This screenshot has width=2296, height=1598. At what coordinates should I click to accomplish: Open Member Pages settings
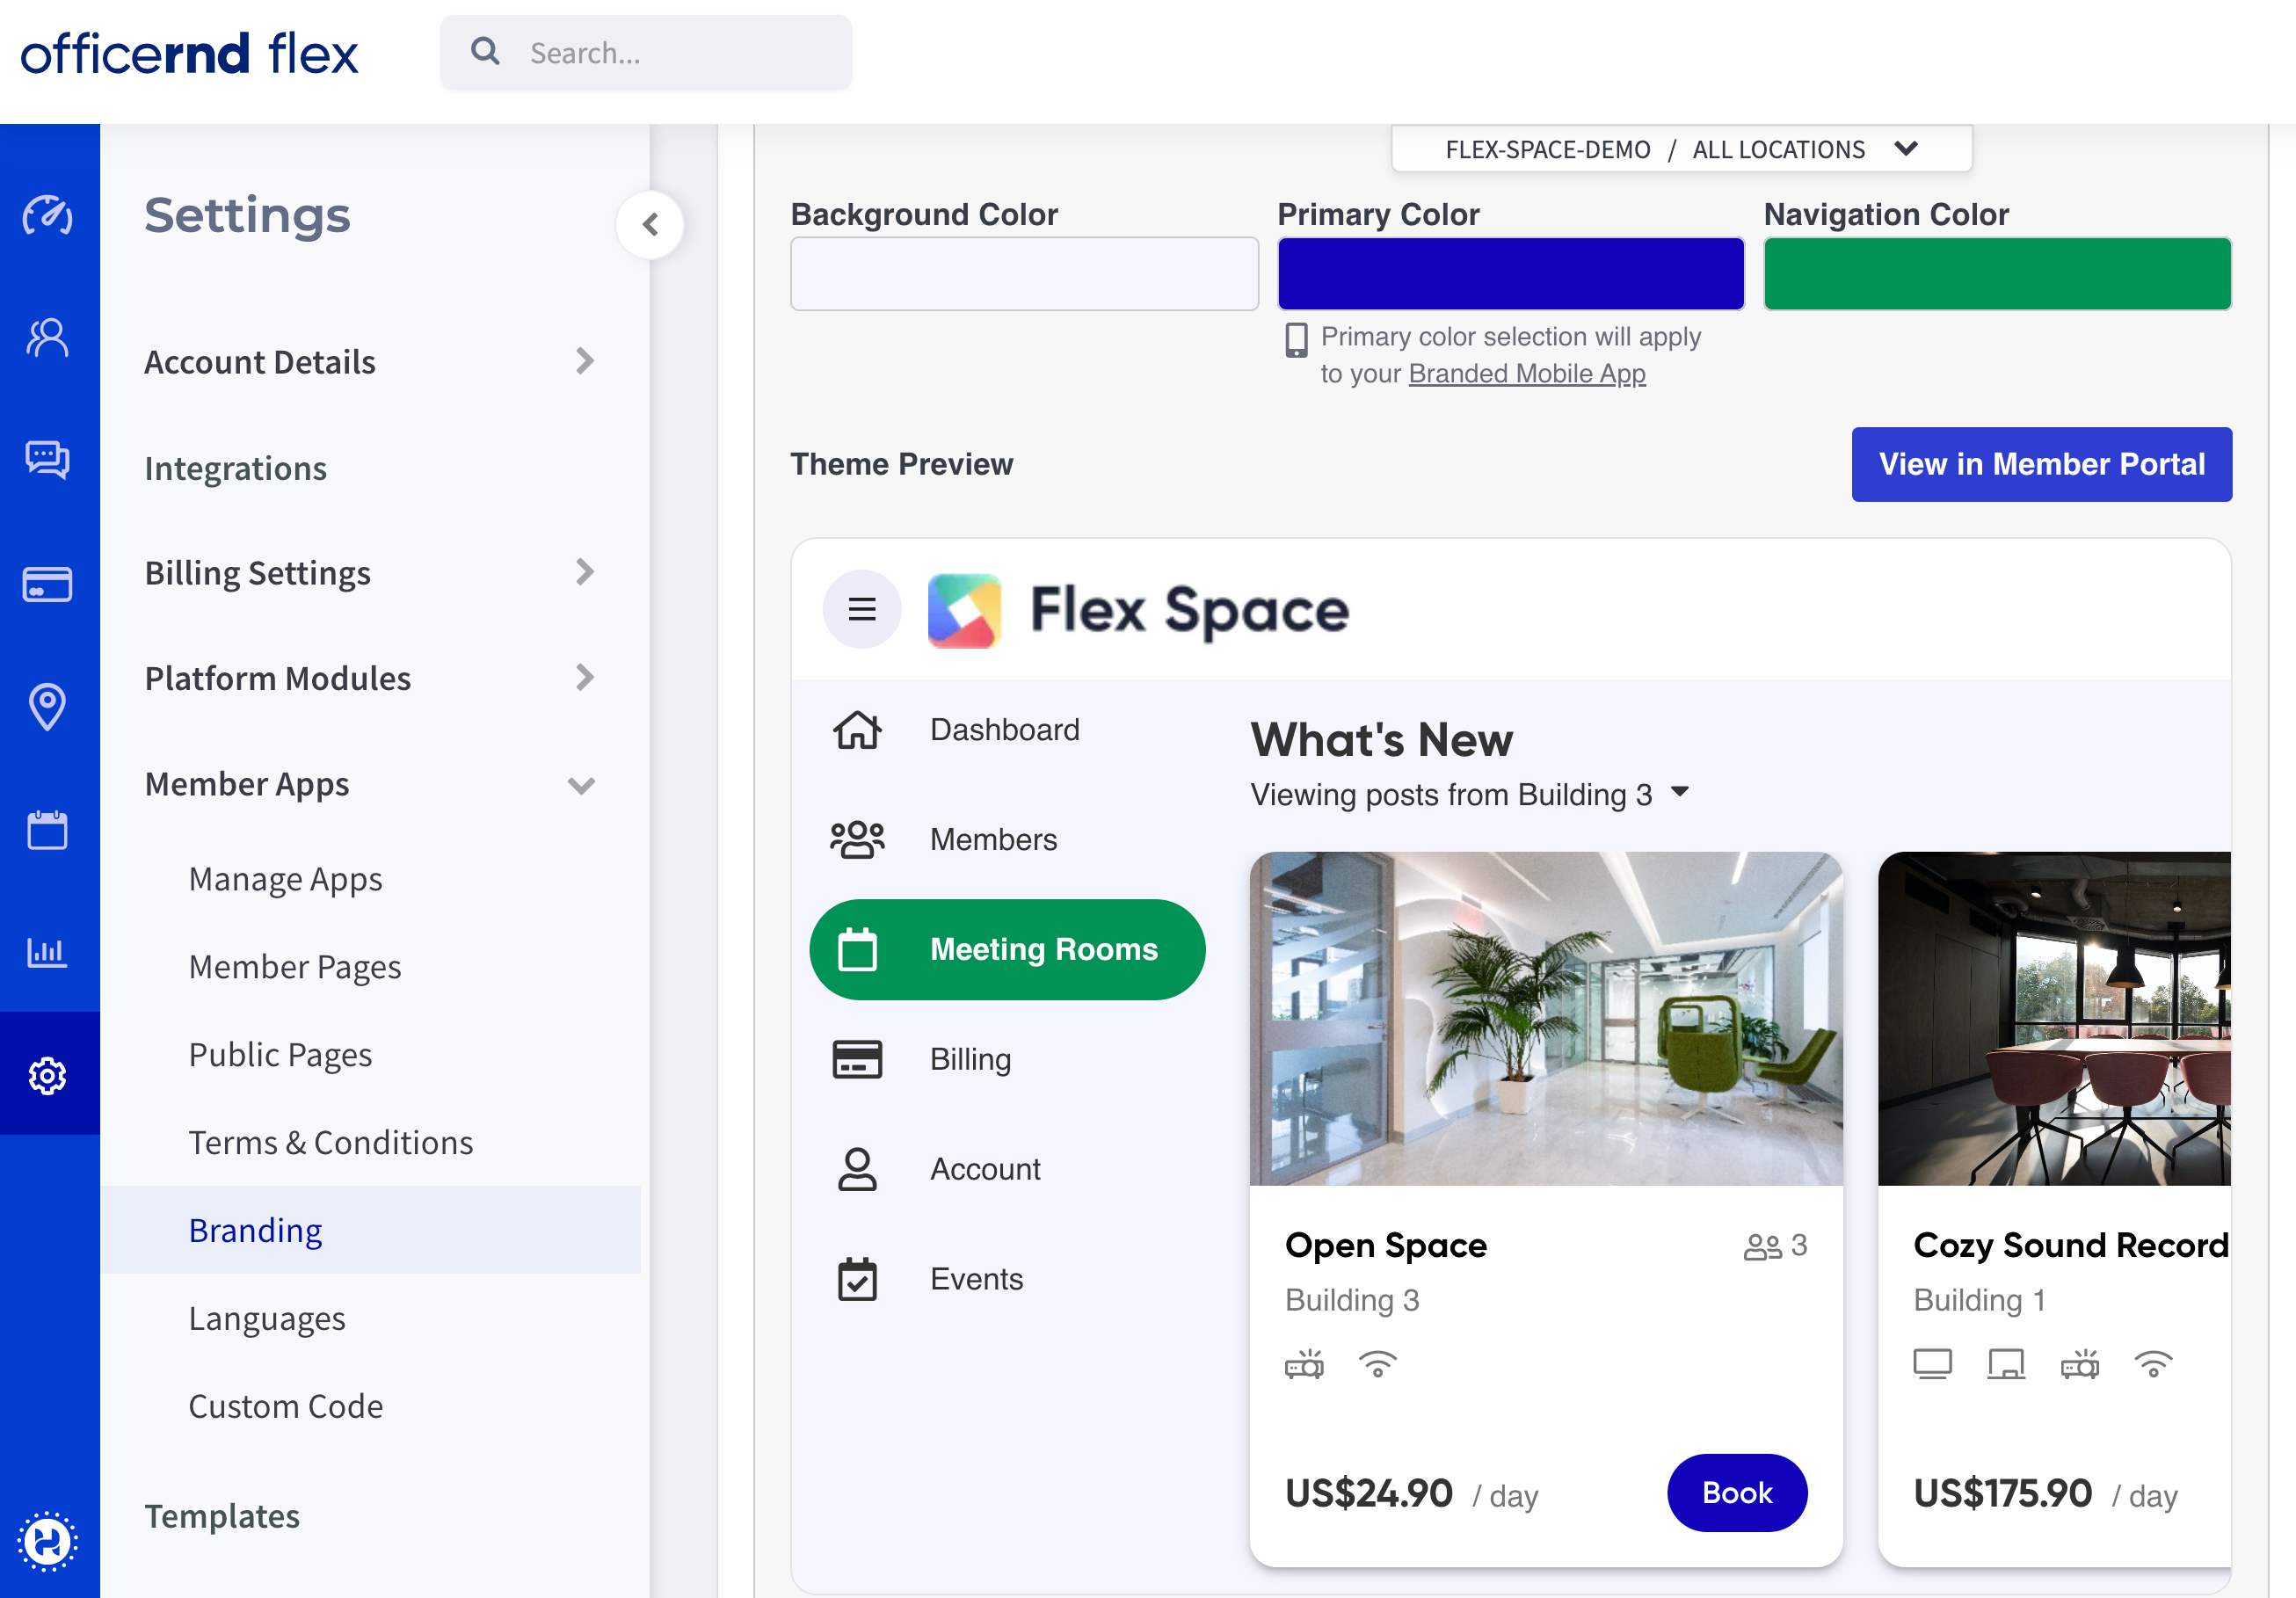[294, 967]
